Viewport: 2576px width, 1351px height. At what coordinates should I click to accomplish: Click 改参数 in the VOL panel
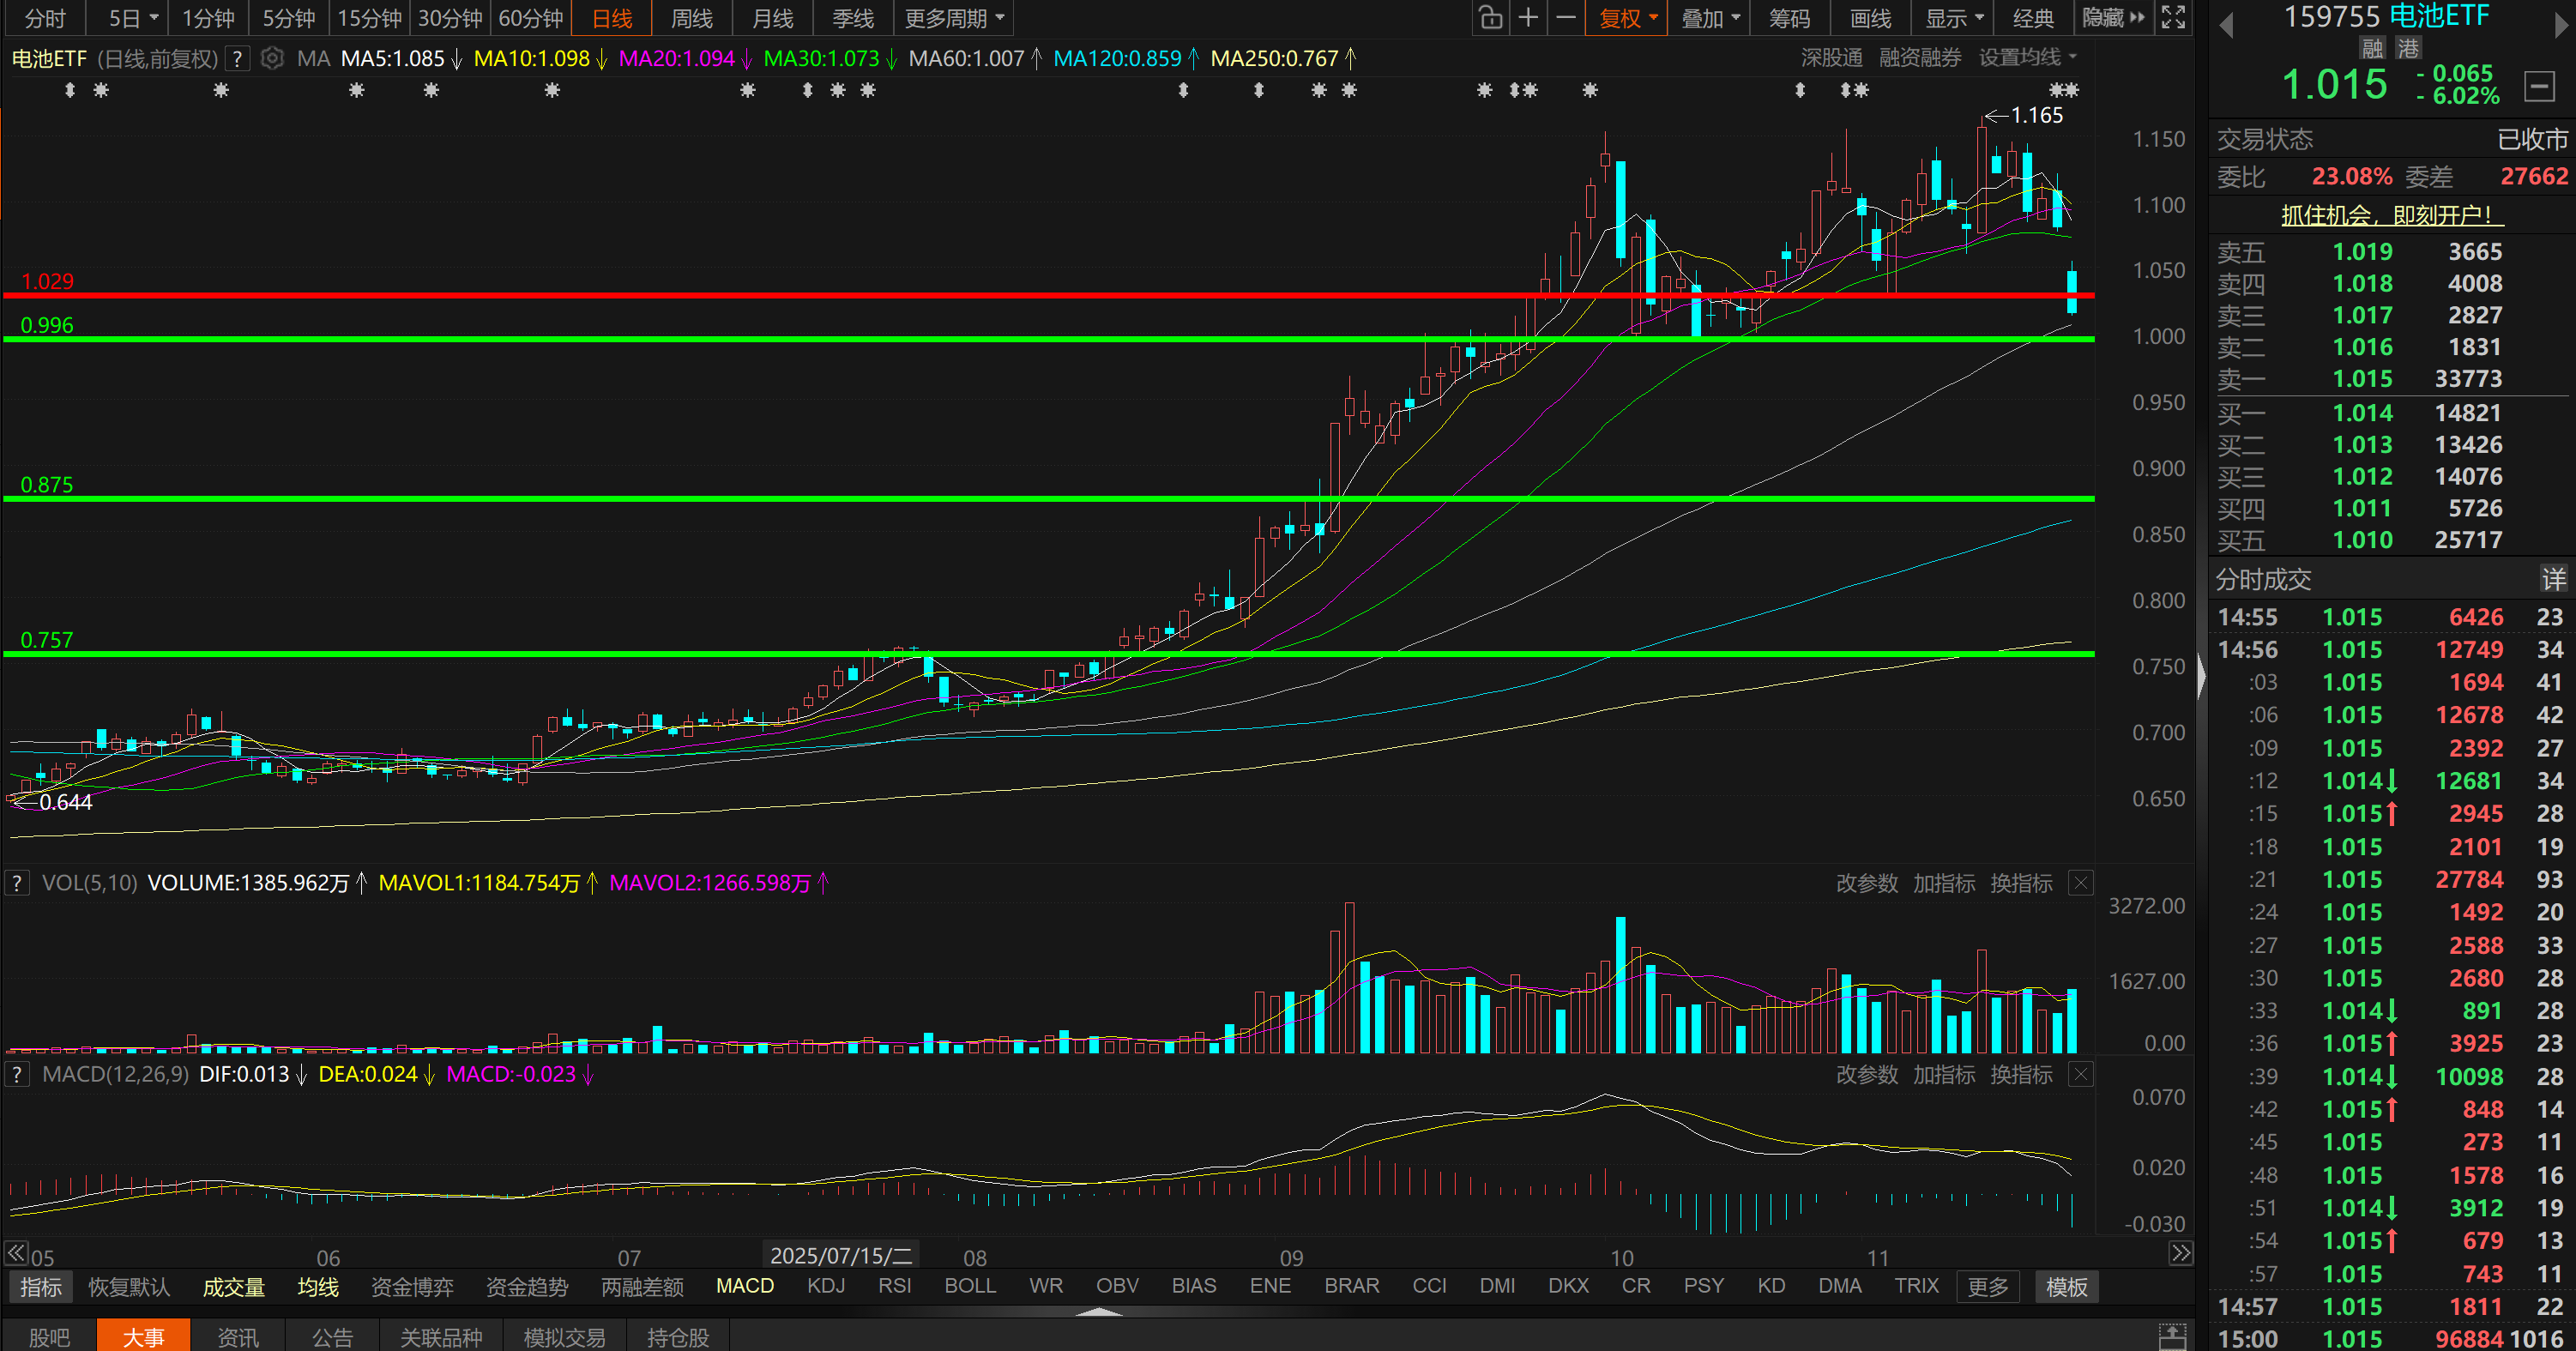click(x=1866, y=883)
